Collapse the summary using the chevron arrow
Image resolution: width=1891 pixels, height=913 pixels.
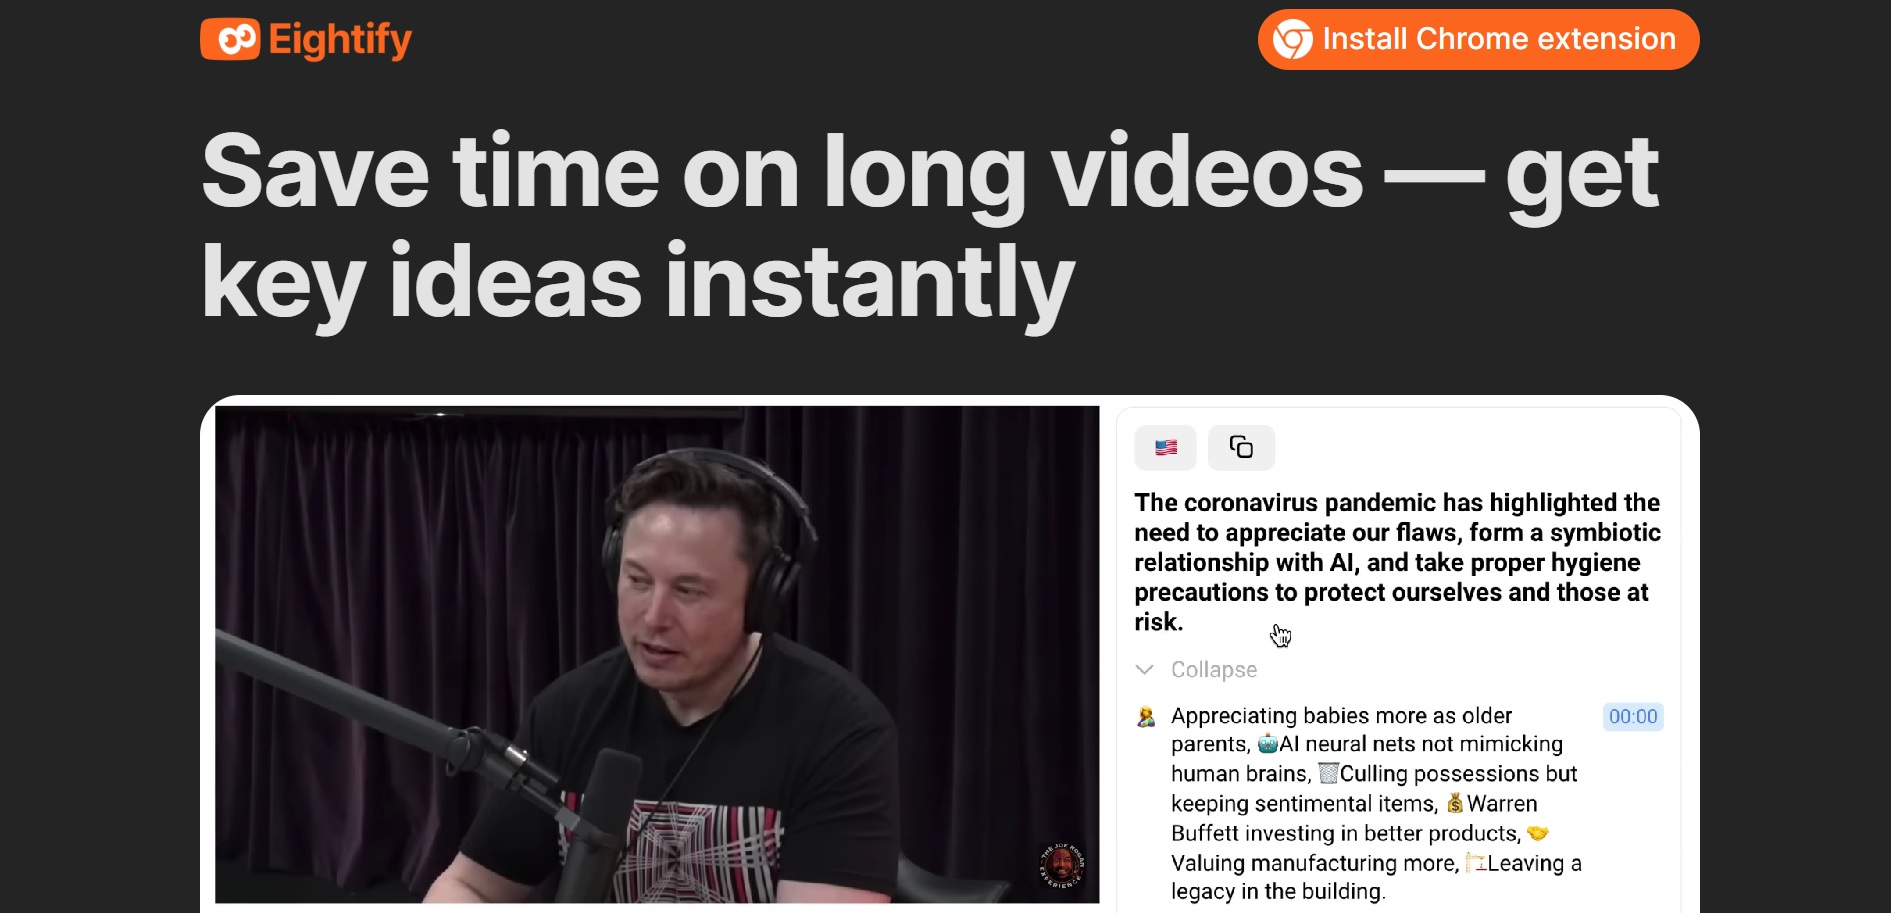coord(1145,670)
